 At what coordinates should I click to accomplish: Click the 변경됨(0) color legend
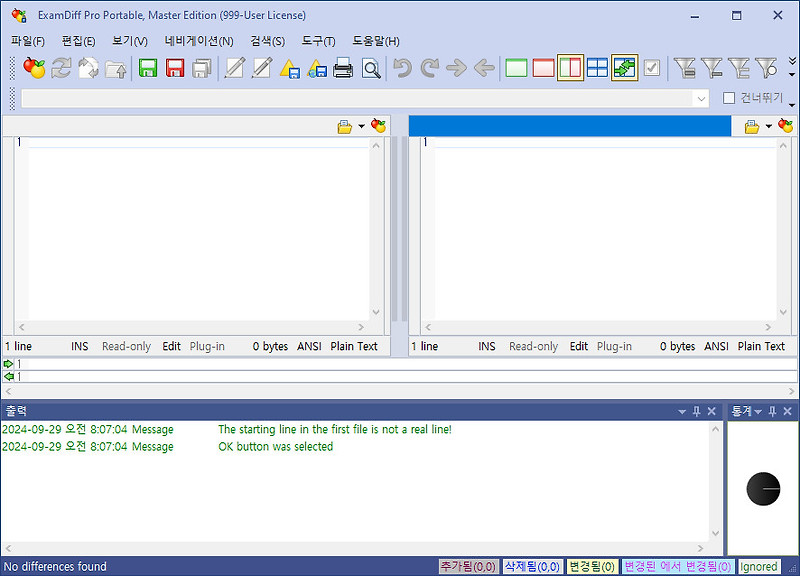592,566
